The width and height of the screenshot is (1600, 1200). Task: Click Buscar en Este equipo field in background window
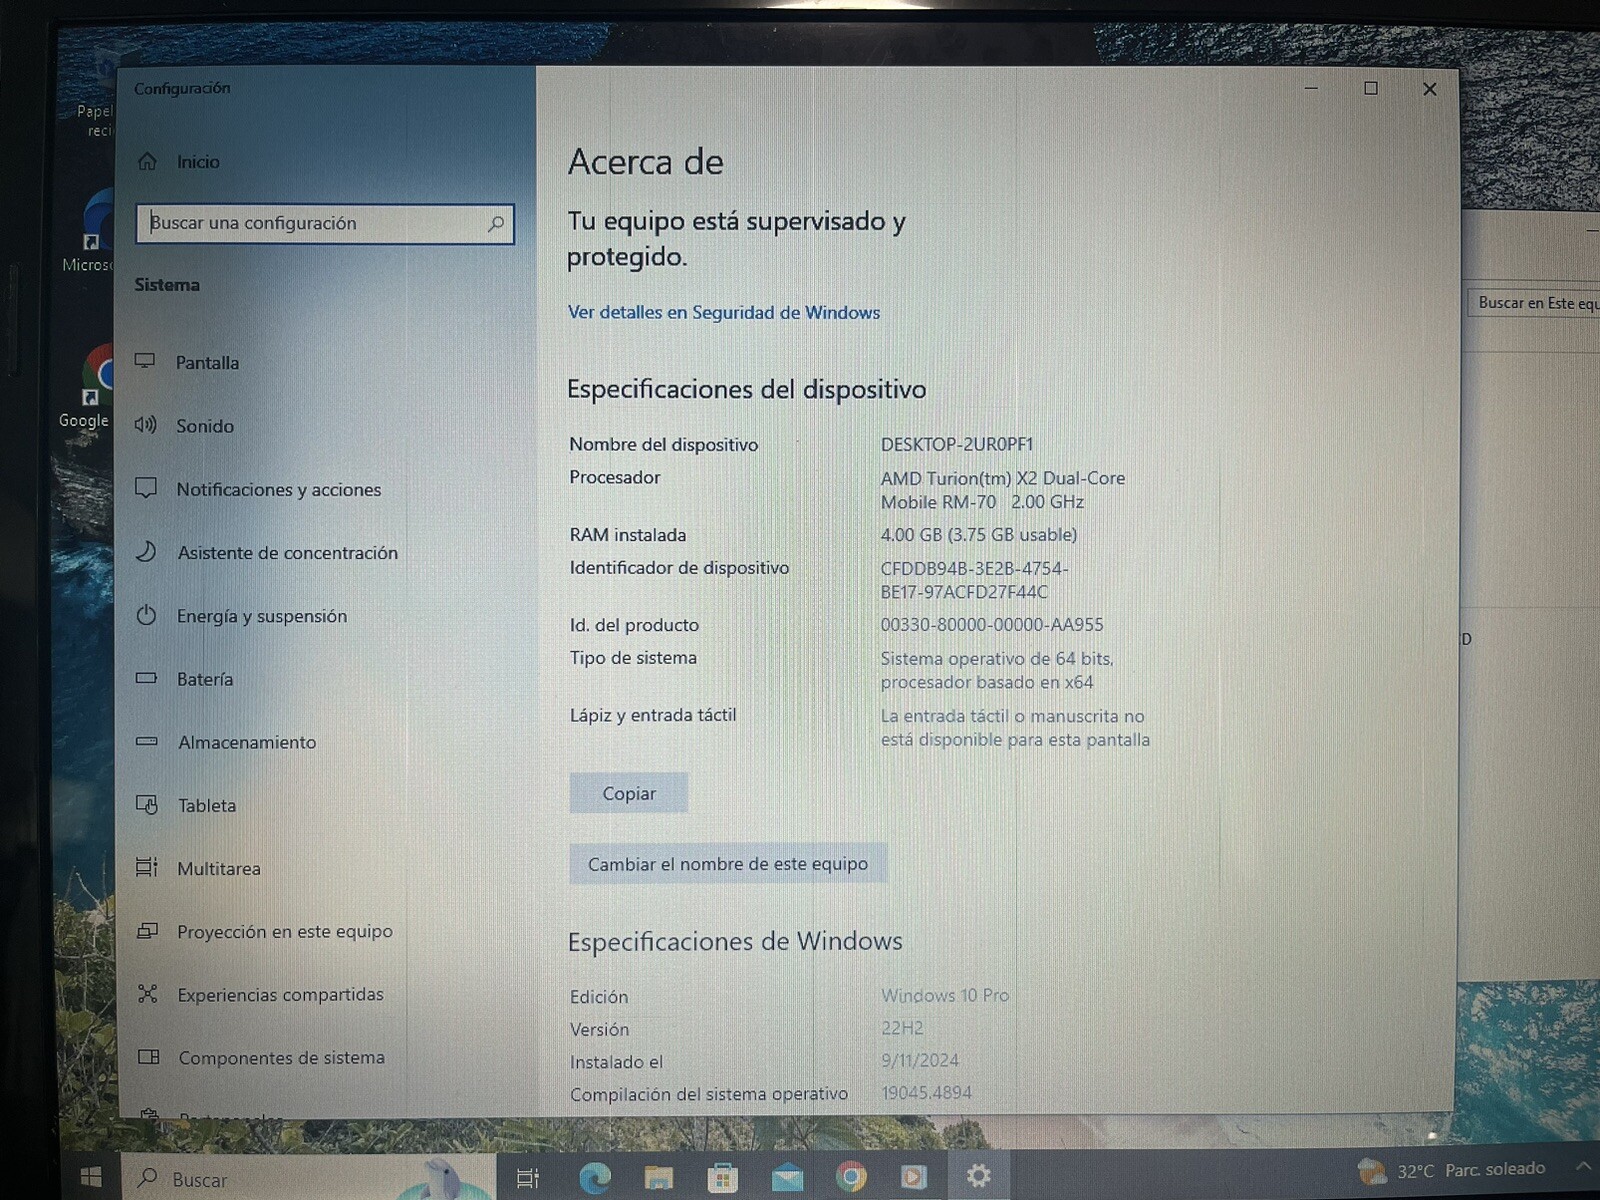pos(1534,303)
